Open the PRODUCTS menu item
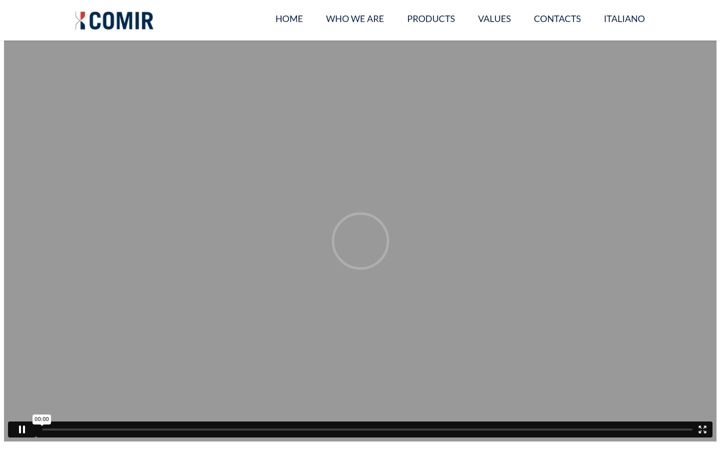The width and height of the screenshot is (720, 450). point(431,19)
